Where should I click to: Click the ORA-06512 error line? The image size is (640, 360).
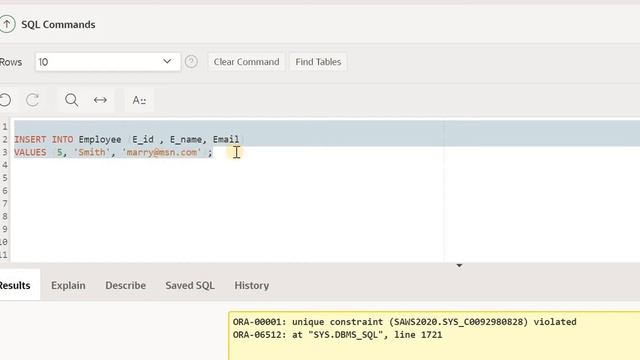pos(337,335)
